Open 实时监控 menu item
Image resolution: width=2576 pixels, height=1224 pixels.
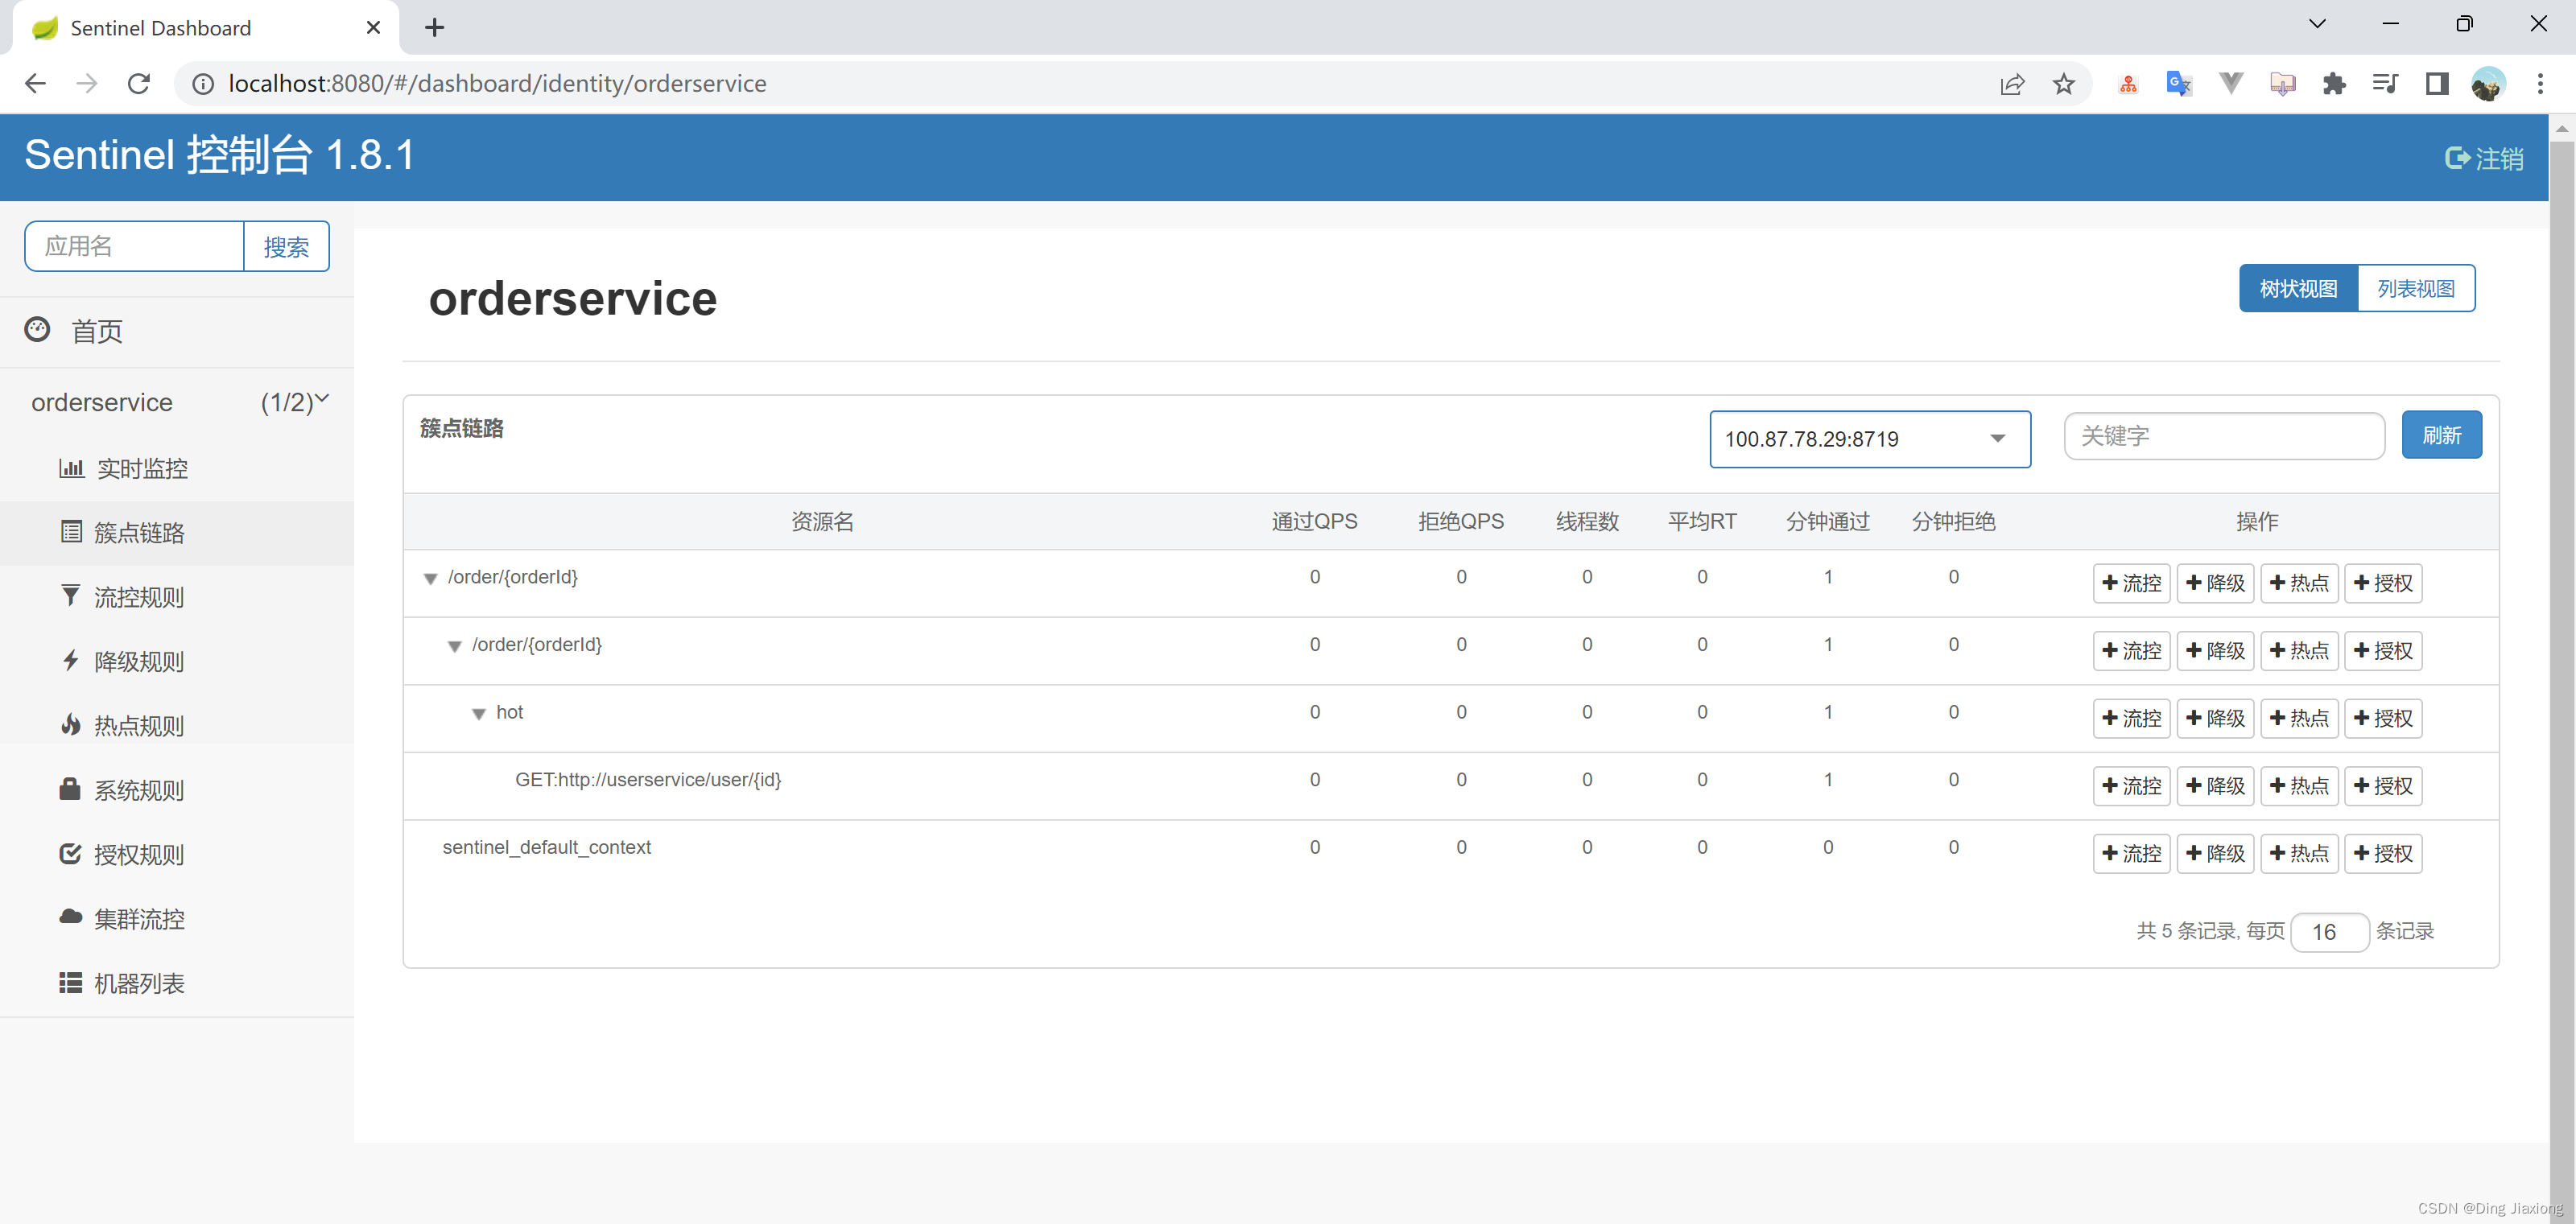click(x=142, y=468)
